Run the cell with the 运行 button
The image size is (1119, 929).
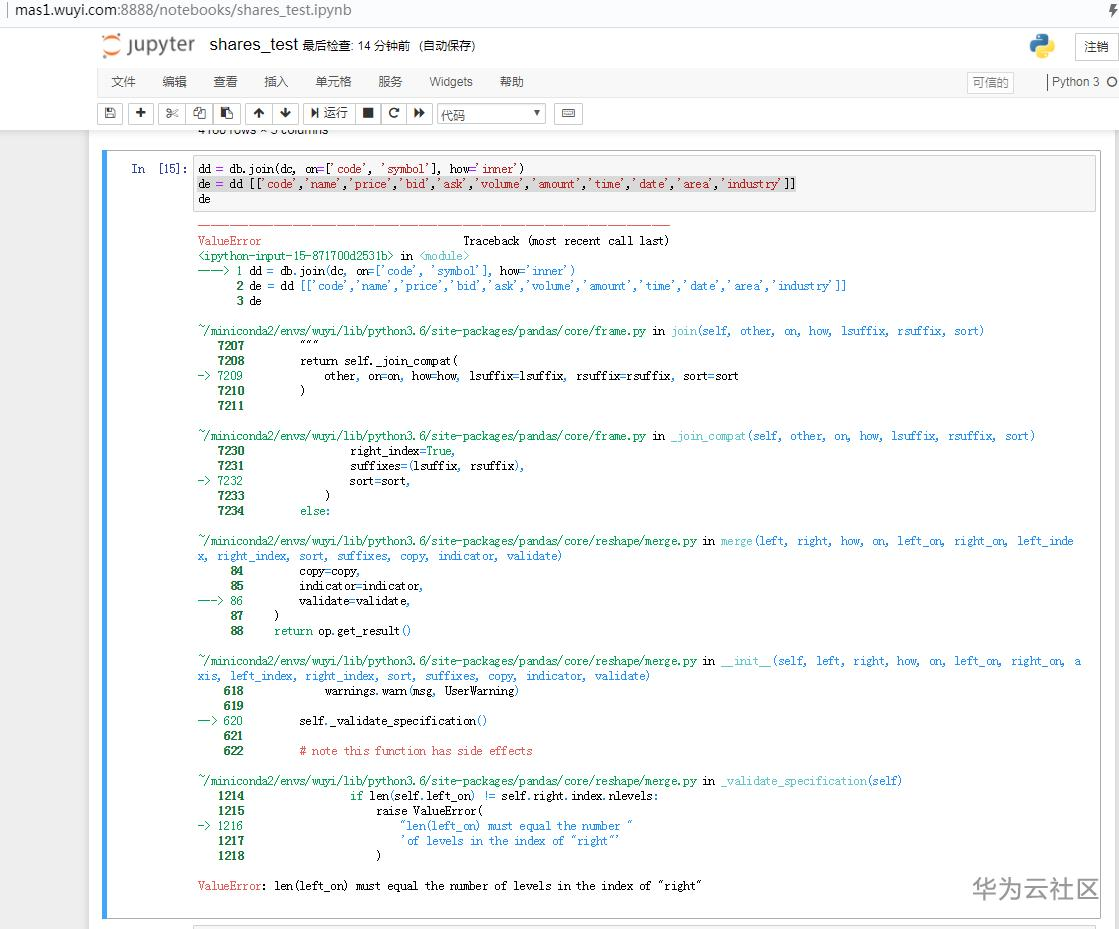[x=329, y=113]
